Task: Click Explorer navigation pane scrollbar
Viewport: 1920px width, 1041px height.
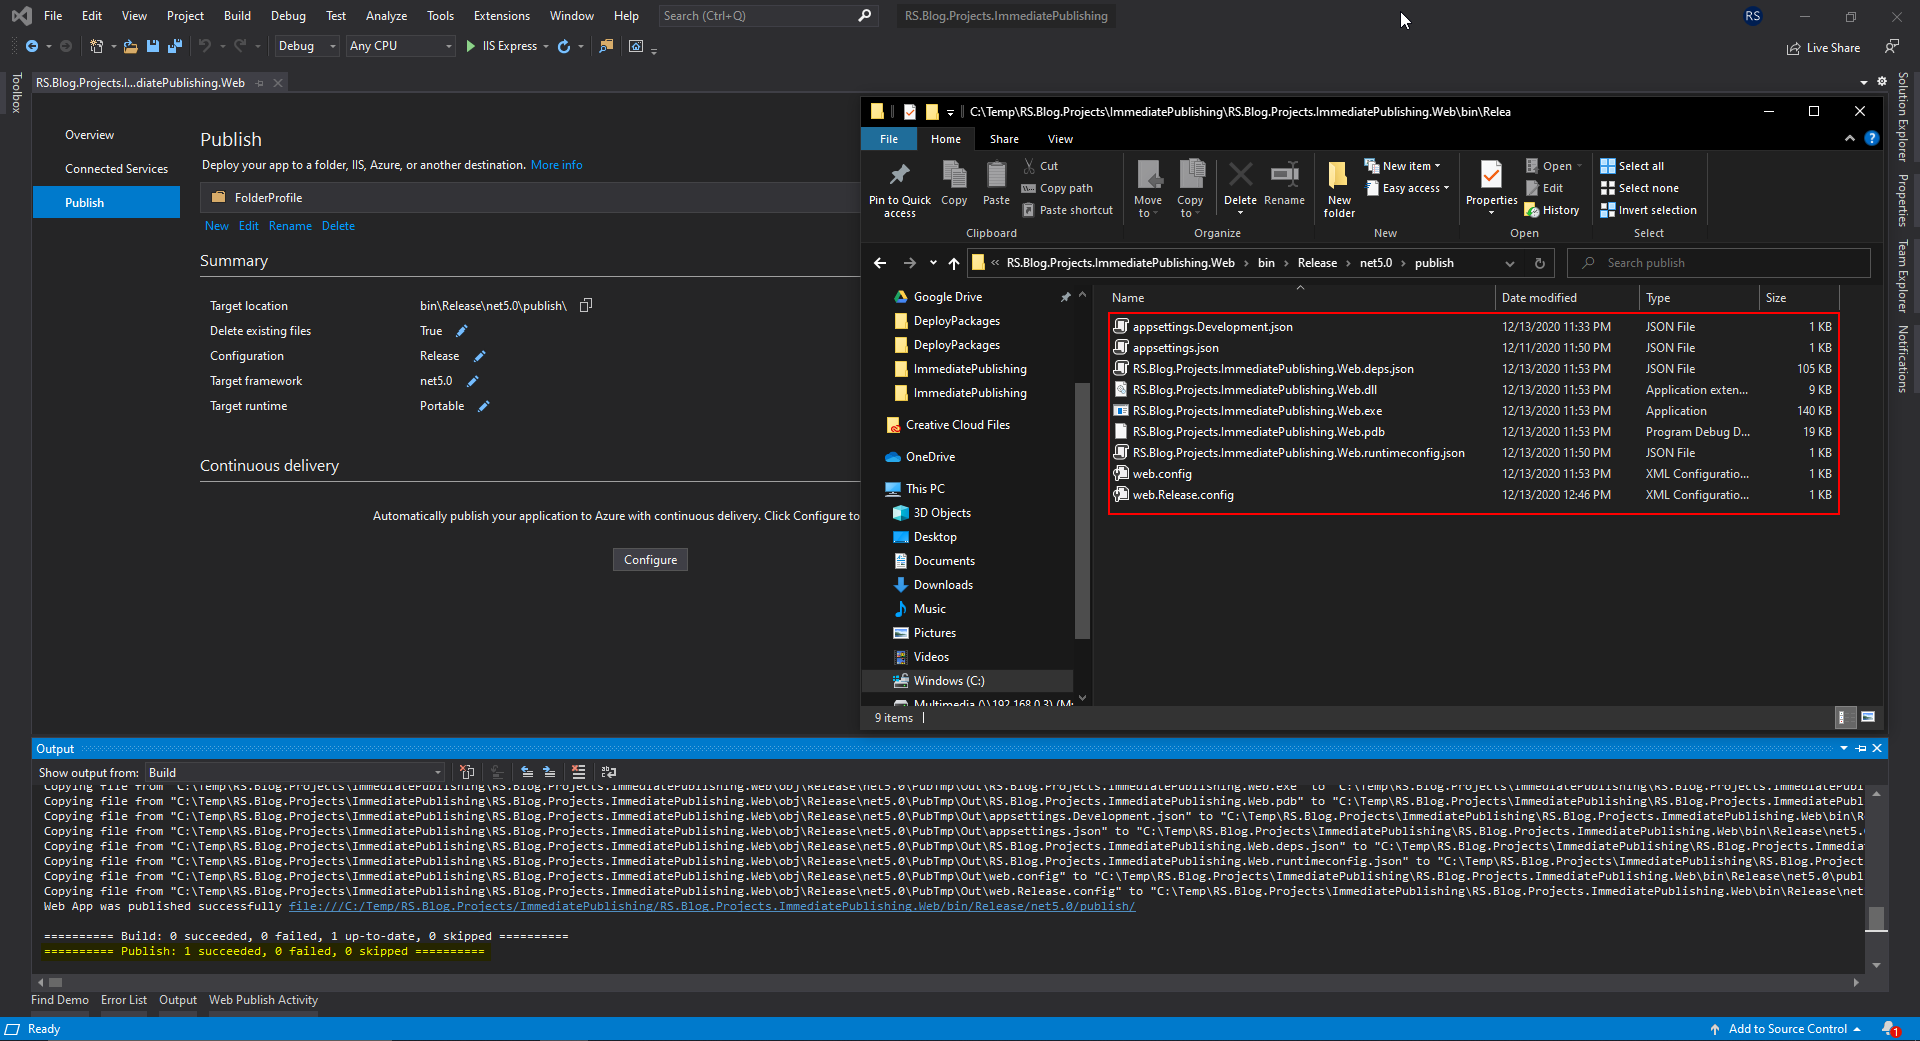Action: pos(1081,510)
